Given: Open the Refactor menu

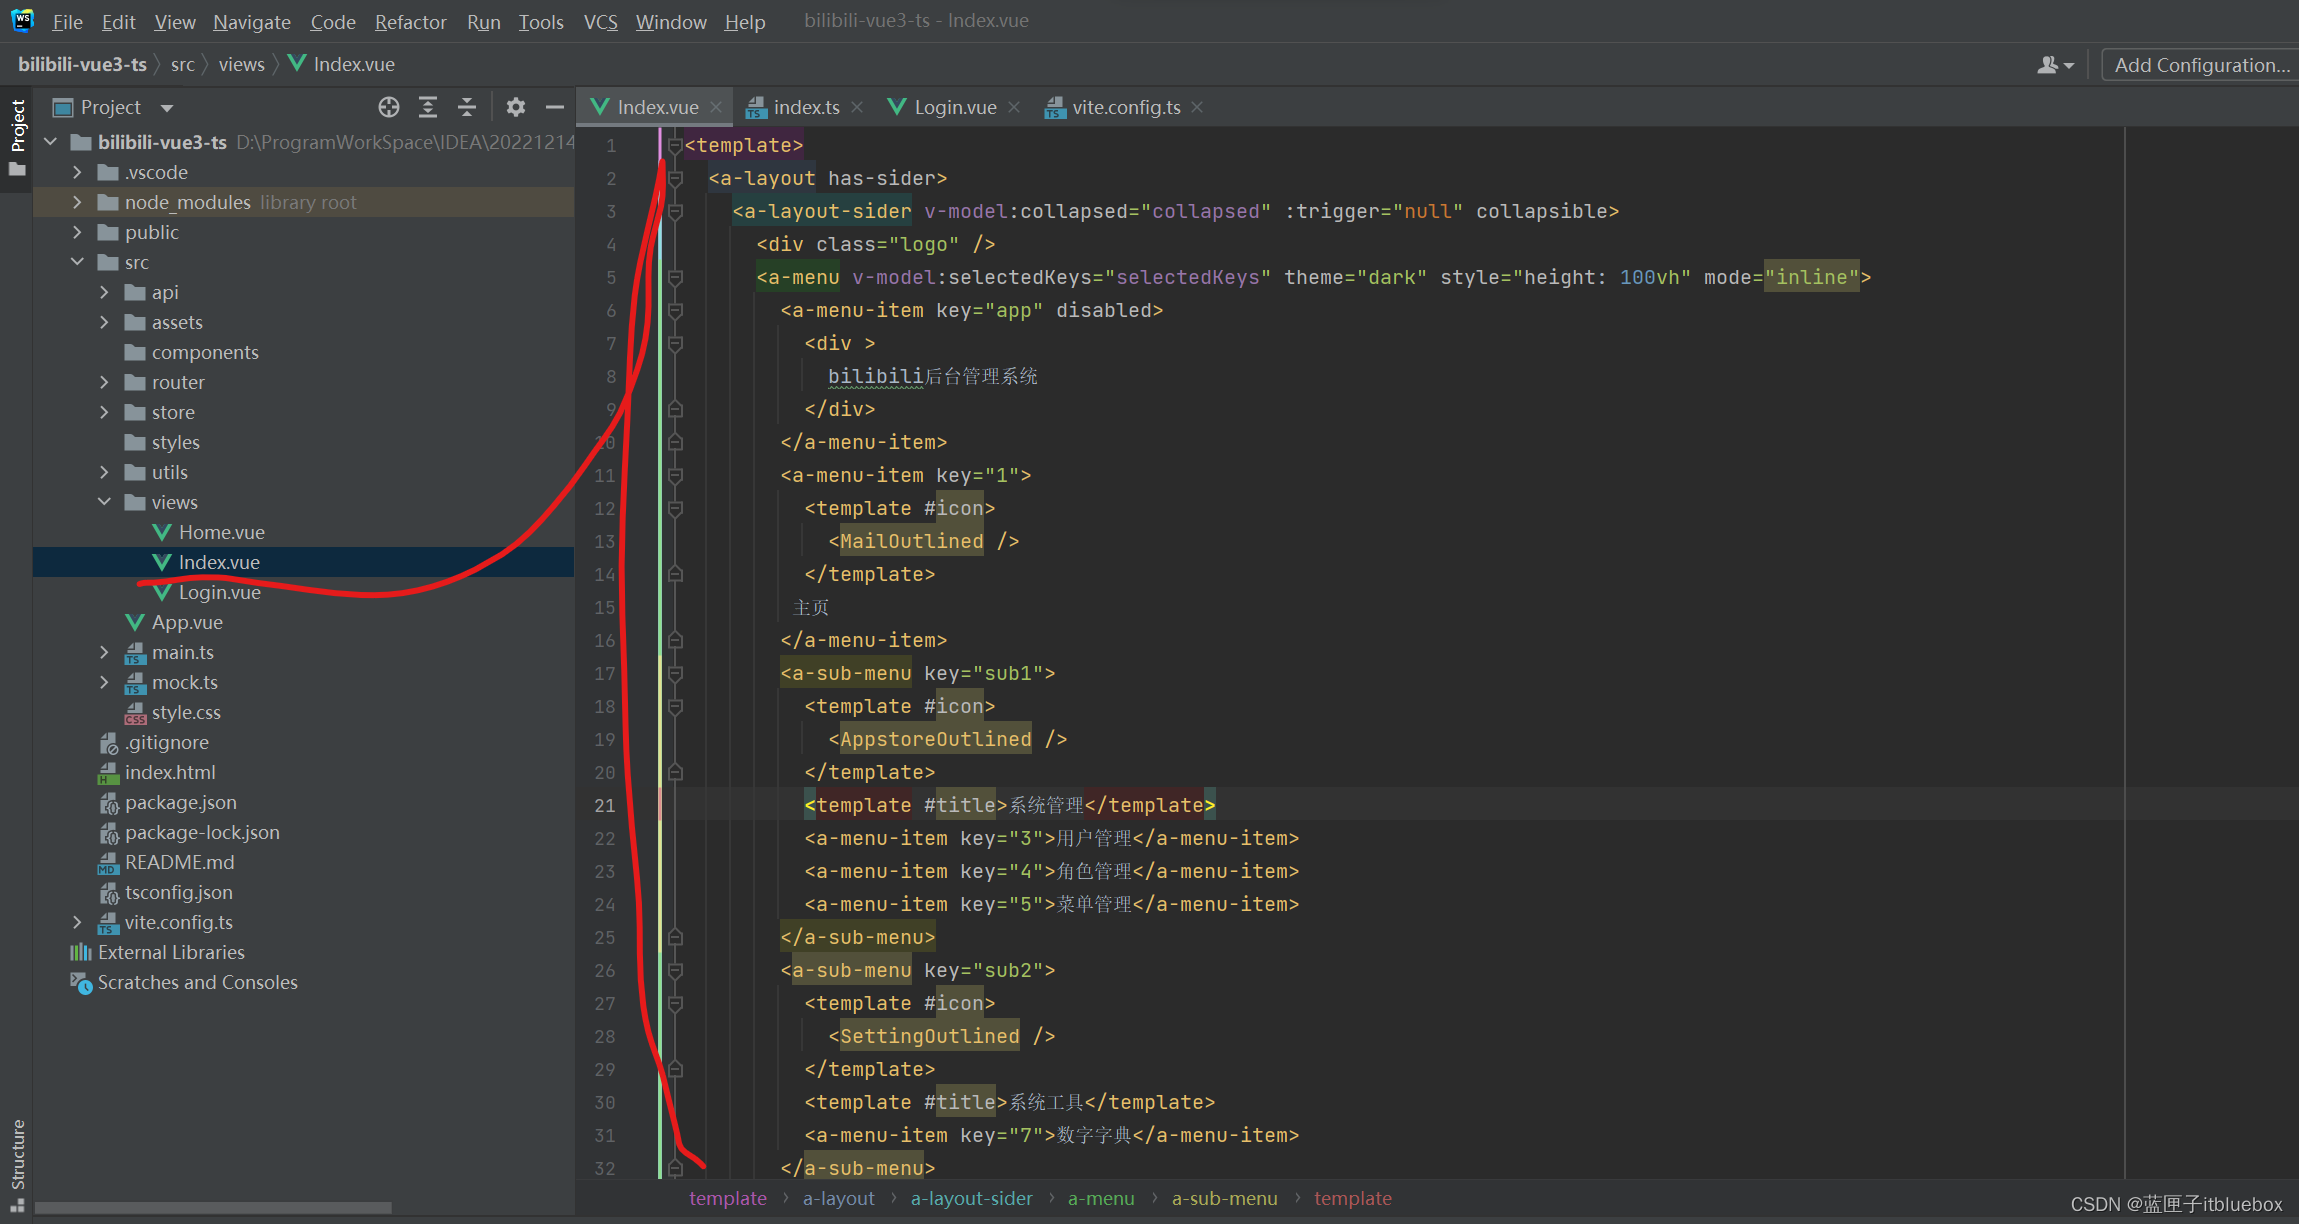Looking at the screenshot, I should click(410, 21).
